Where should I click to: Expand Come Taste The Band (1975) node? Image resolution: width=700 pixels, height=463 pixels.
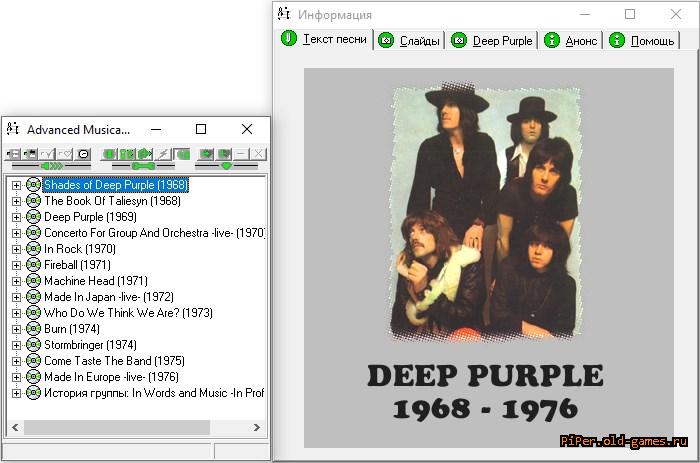point(16,361)
